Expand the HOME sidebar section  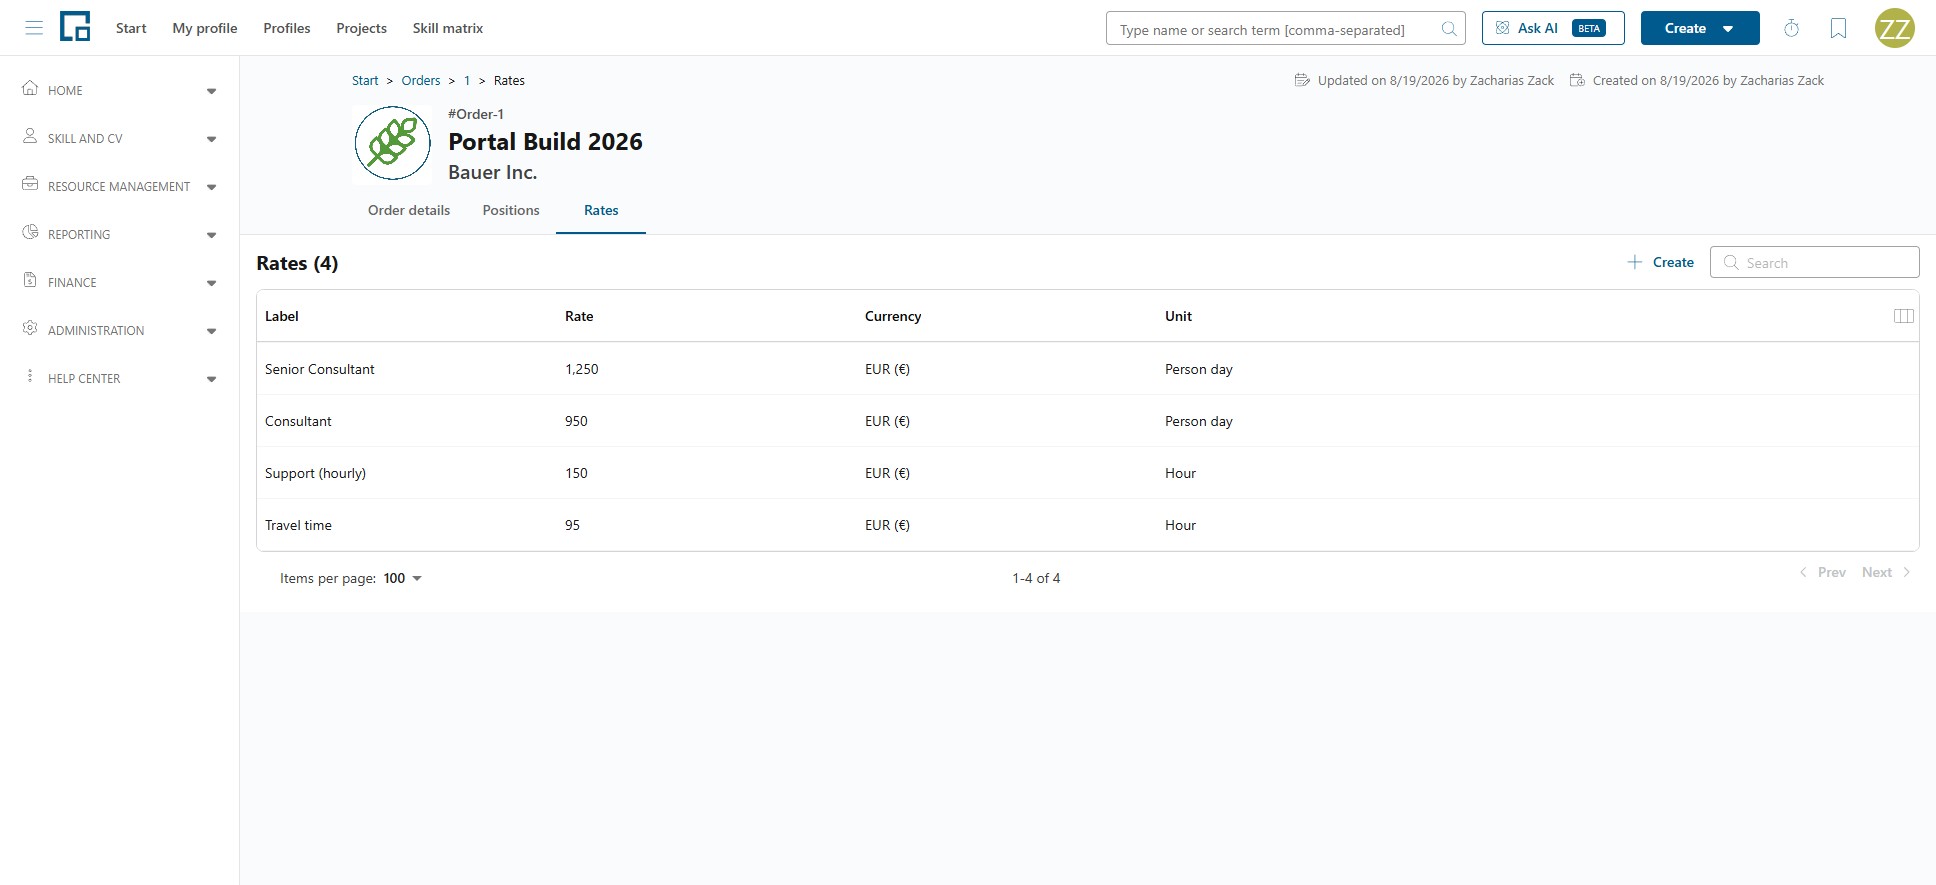click(211, 91)
